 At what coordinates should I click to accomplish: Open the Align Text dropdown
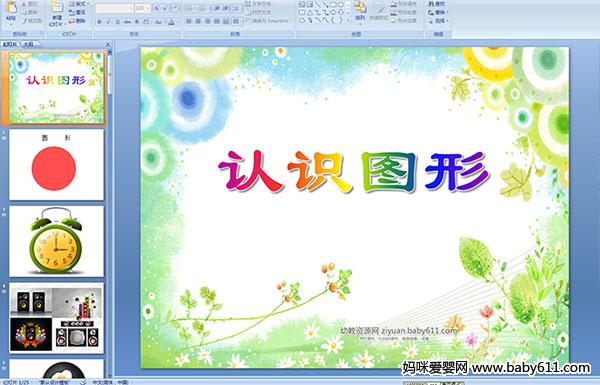pos(259,12)
